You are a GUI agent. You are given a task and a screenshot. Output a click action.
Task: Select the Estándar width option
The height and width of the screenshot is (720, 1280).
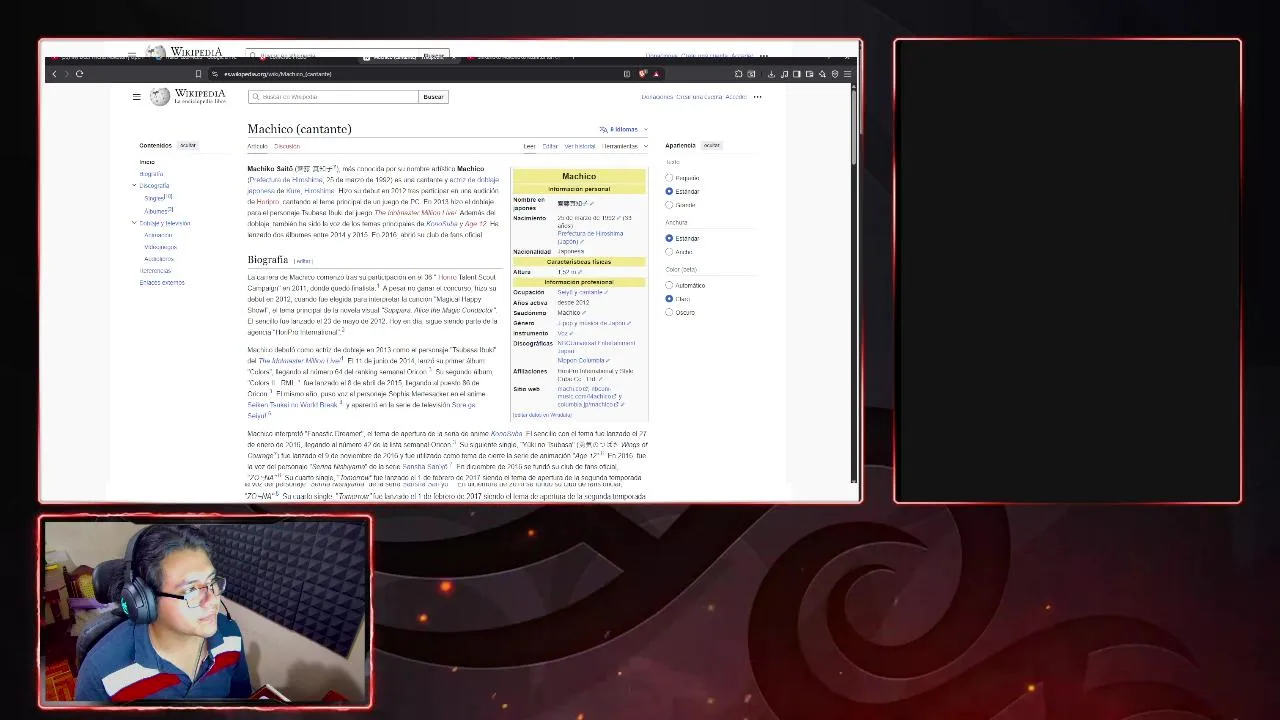pyautogui.click(x=669, y=238)
